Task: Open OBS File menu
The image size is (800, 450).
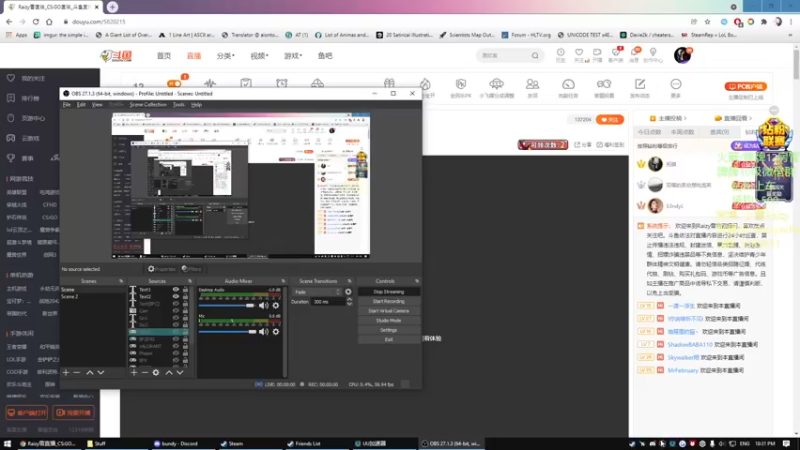Action: coord(67,105)
